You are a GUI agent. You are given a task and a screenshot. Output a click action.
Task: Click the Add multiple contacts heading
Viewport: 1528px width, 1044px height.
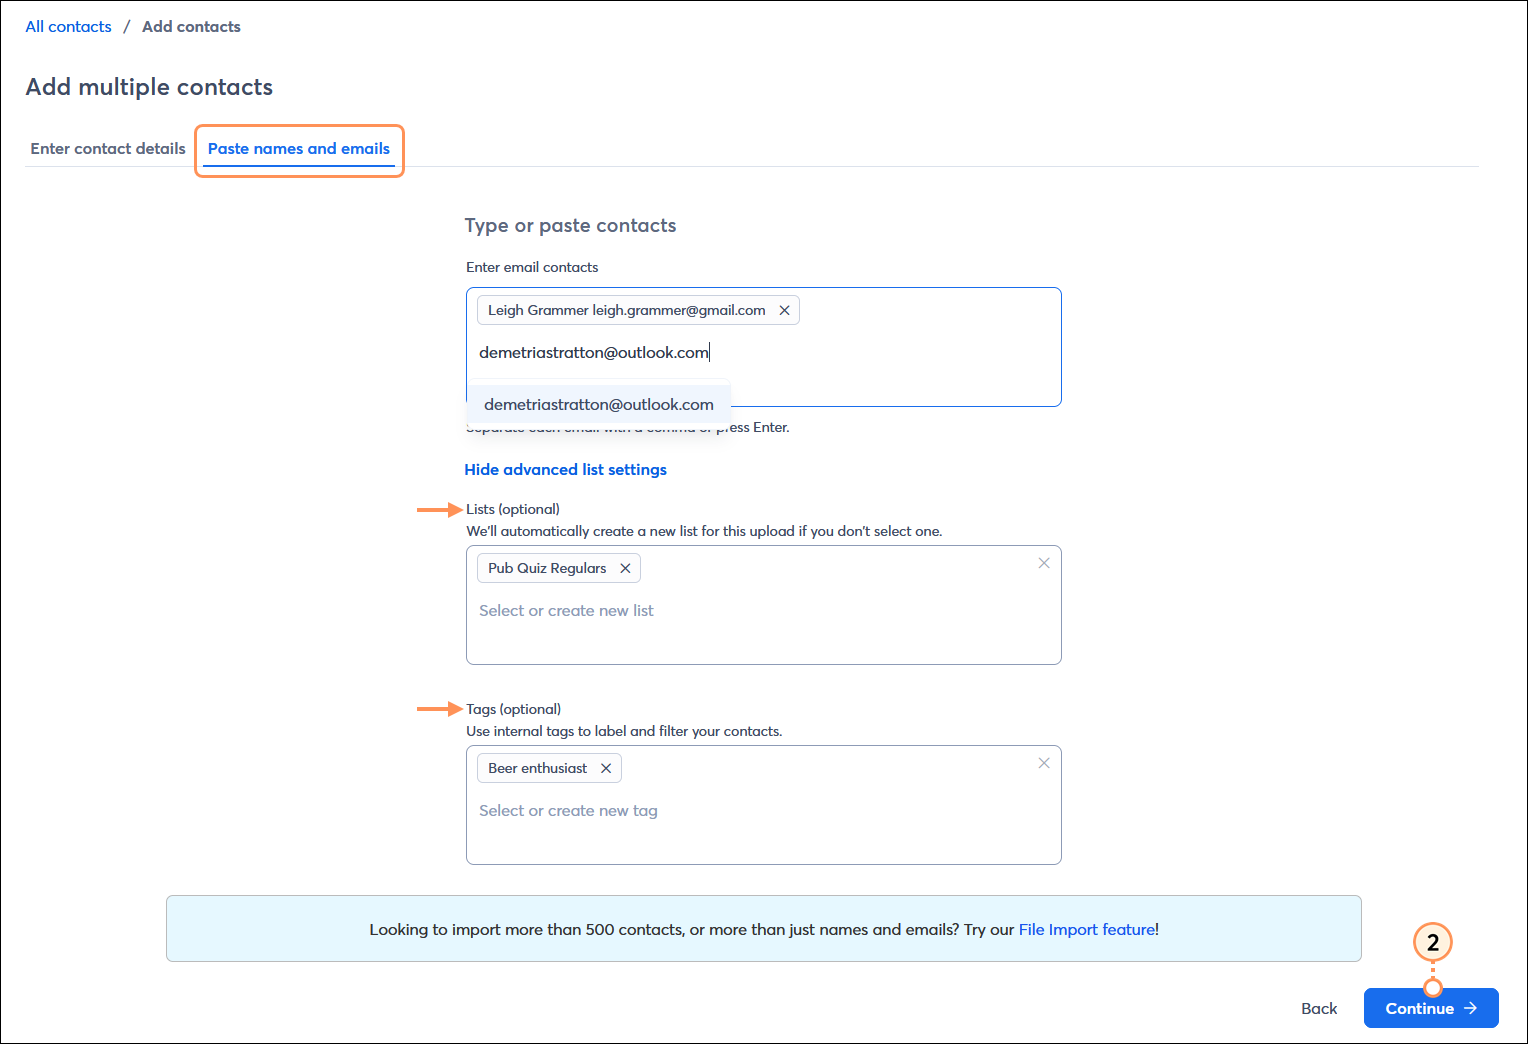[x=149, y=87]
